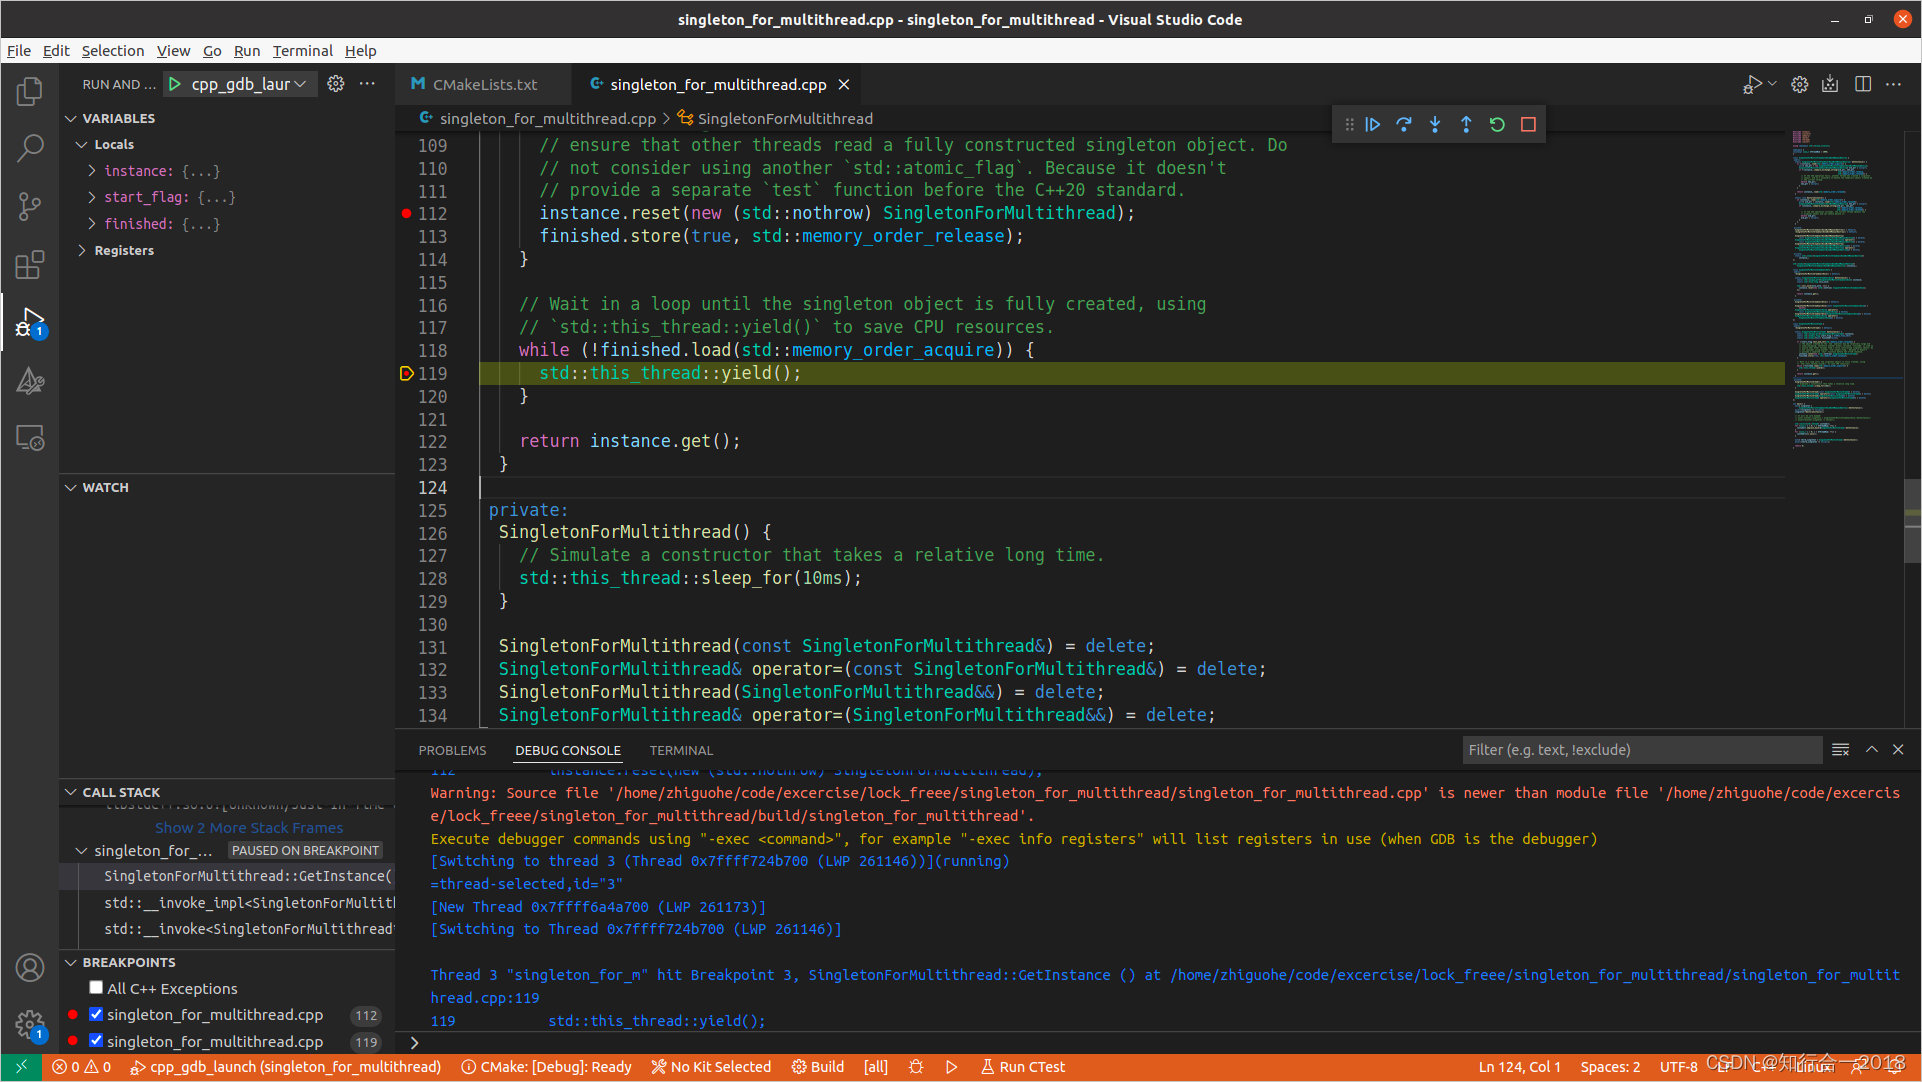Screen dimensions: 1922x1082
Task: Open the Manage gear in activity bar
Action: pos(30,1024)
